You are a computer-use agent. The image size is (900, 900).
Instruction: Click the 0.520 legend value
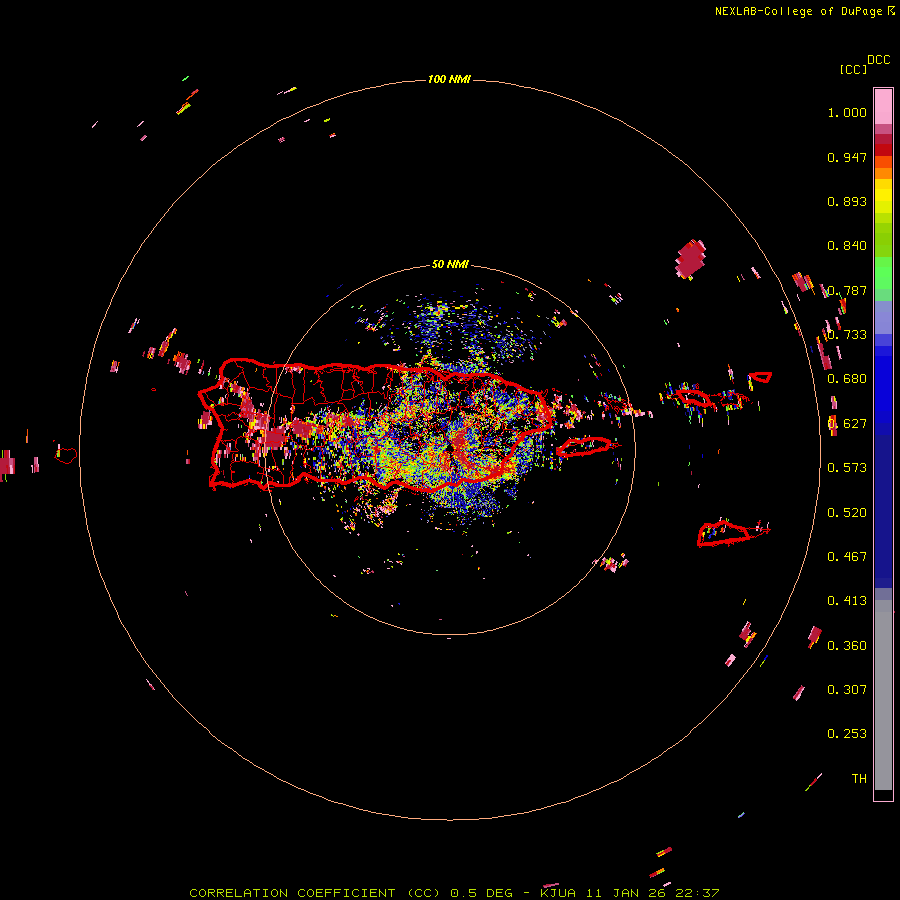[847, 513]
